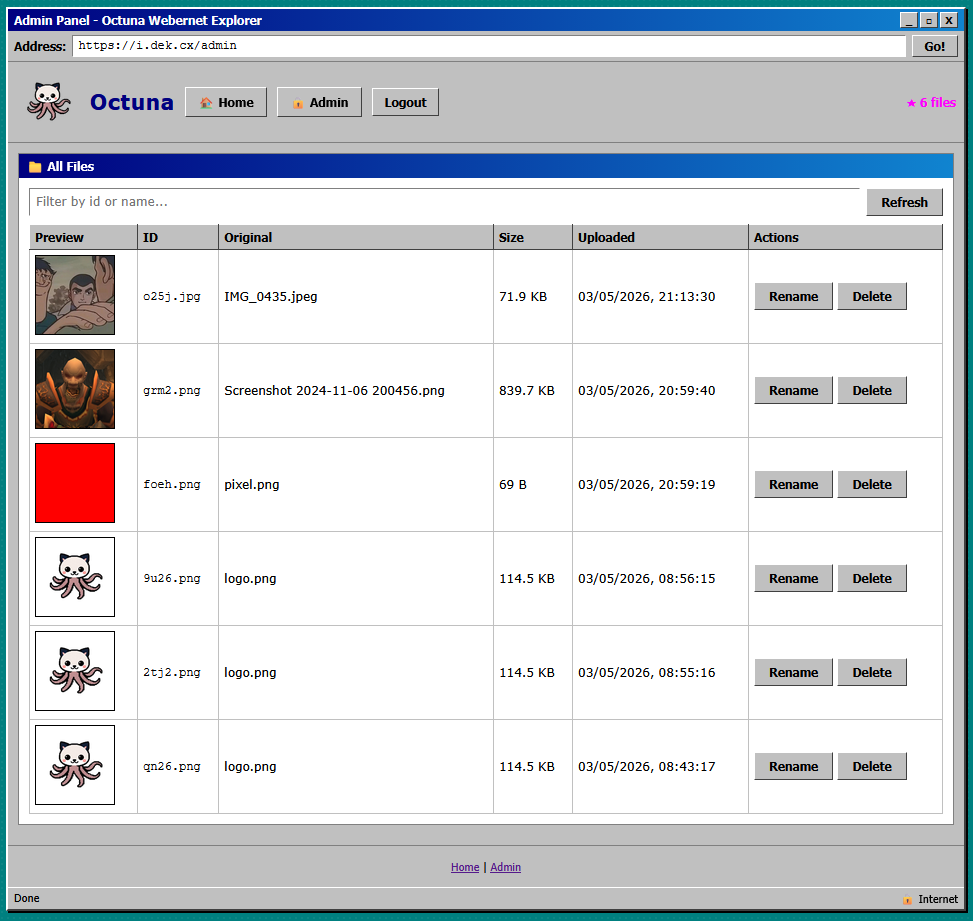
Task: Open the Admin navigation button
Action: point(319,102)
